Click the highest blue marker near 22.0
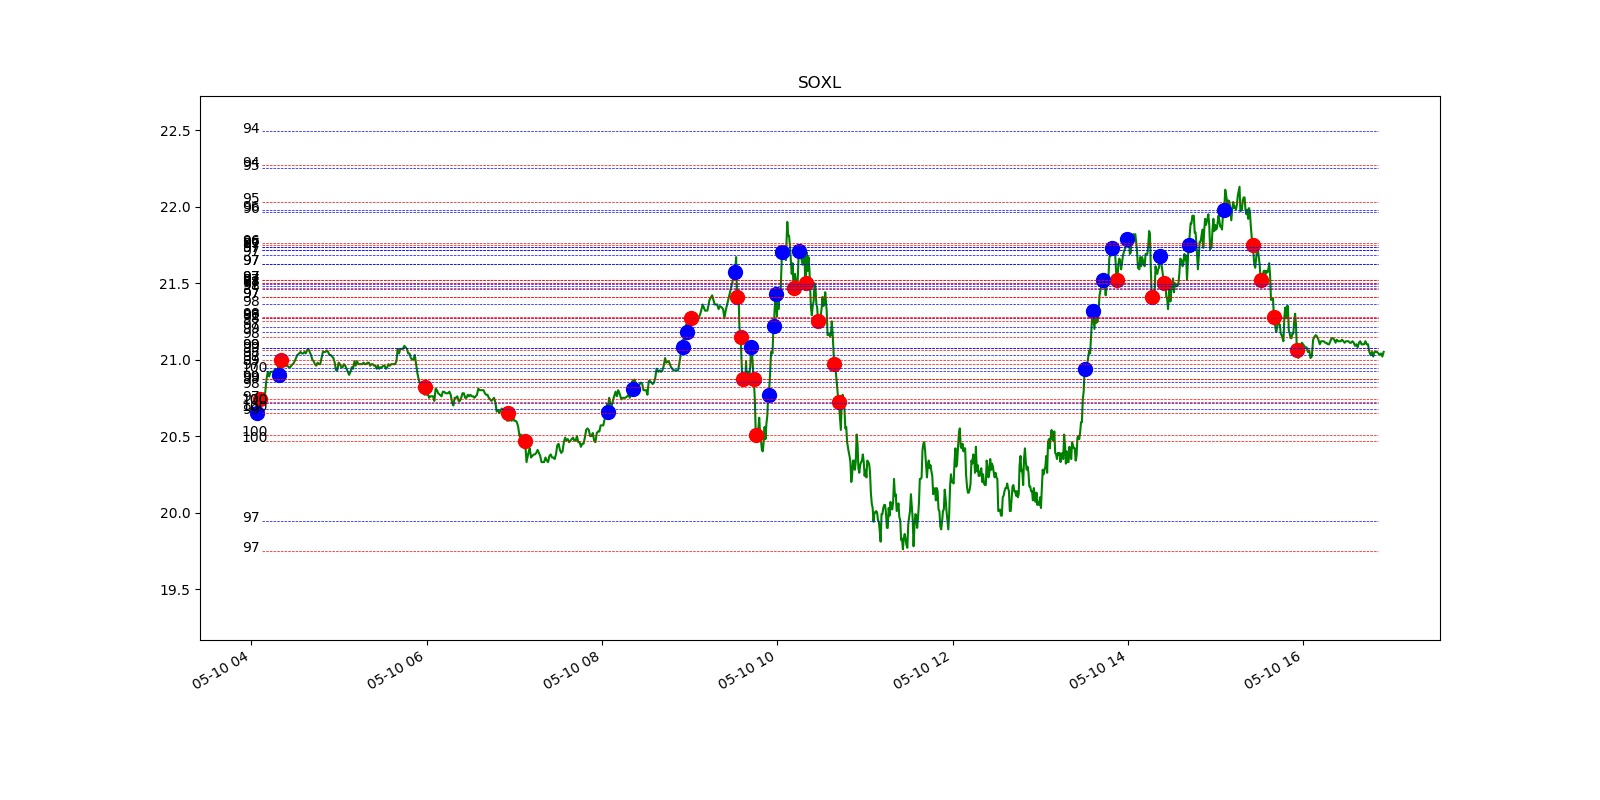The width and height of the screenshot is (1600, 800). tap(1224, 210)
